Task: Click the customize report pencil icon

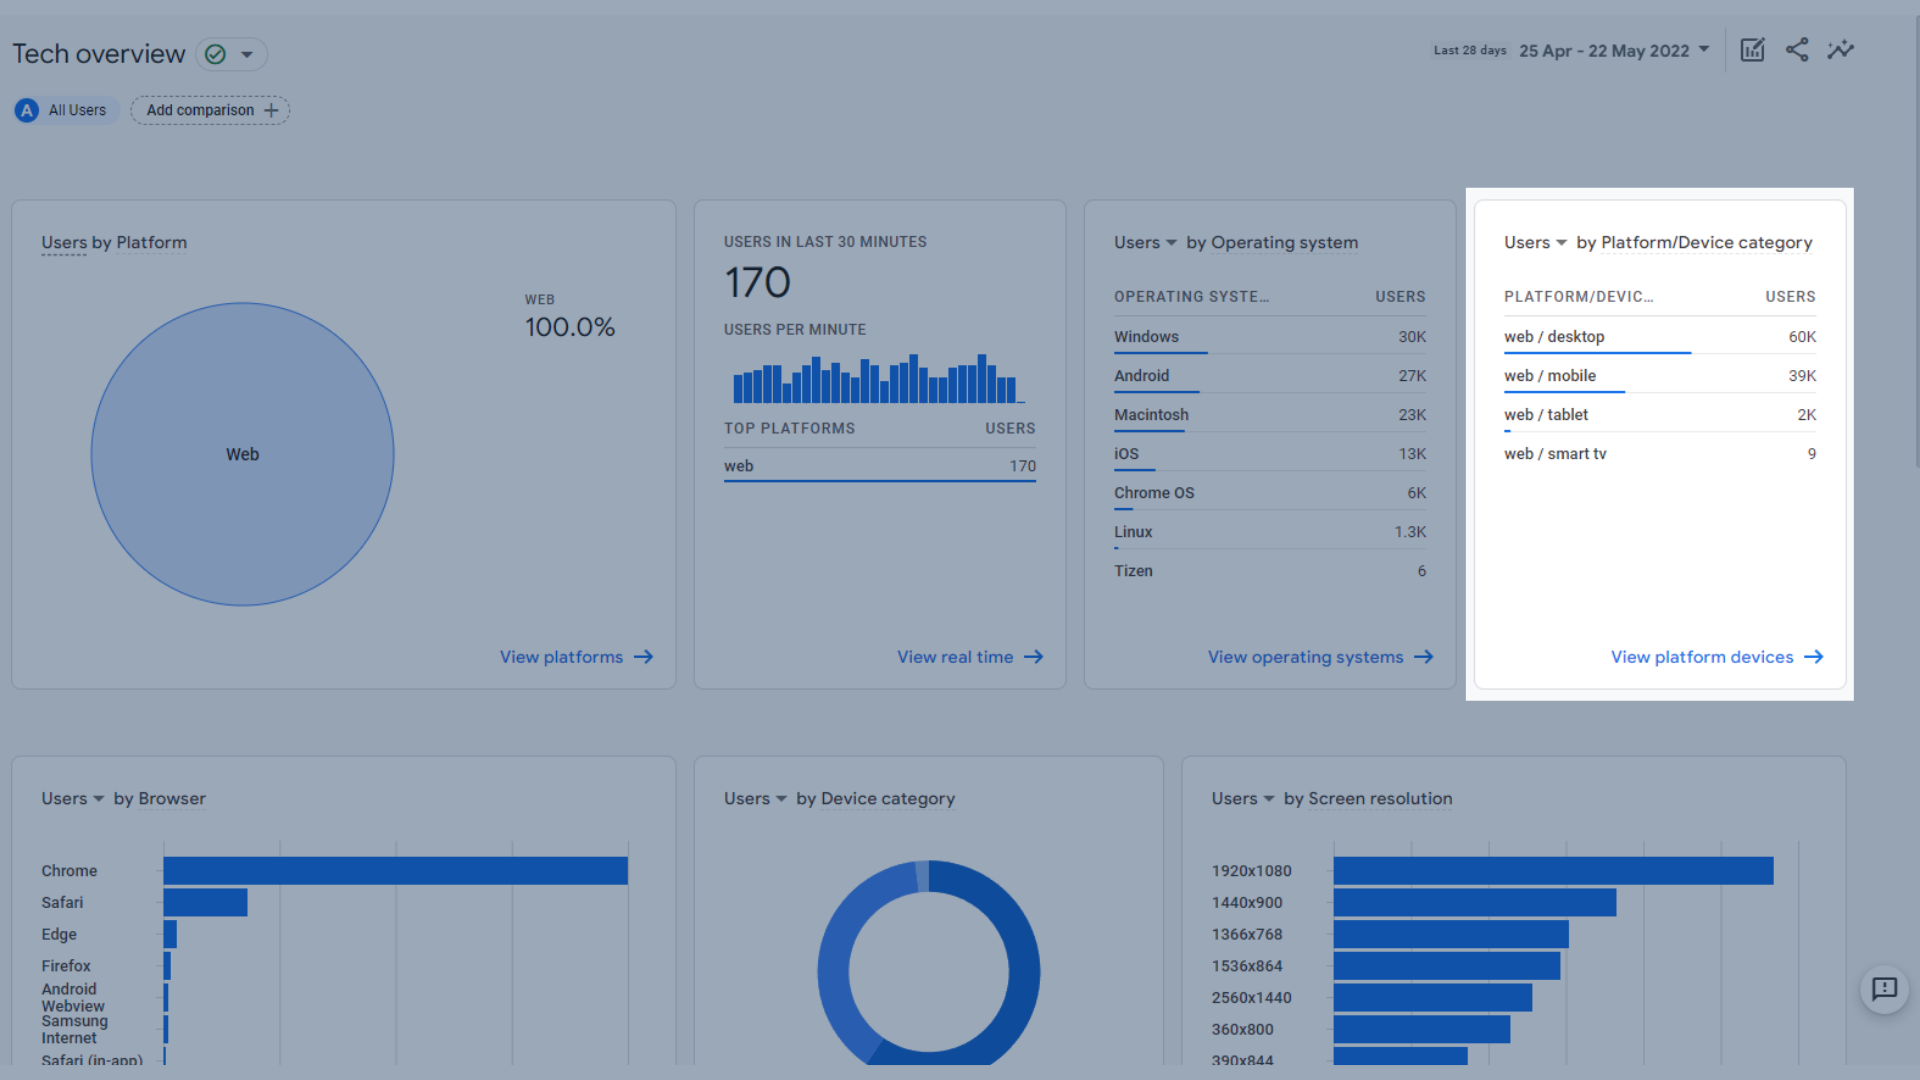Action: 1752,50
